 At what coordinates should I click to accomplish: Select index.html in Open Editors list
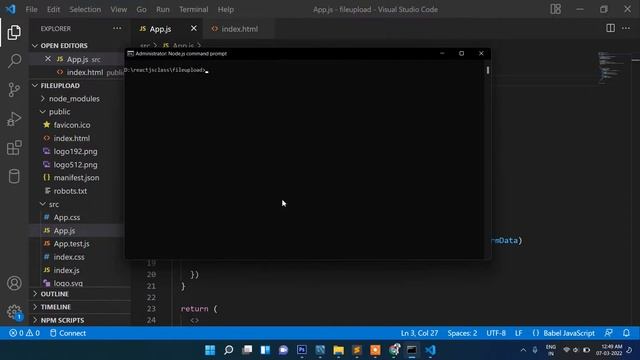(x=85, y=72)
